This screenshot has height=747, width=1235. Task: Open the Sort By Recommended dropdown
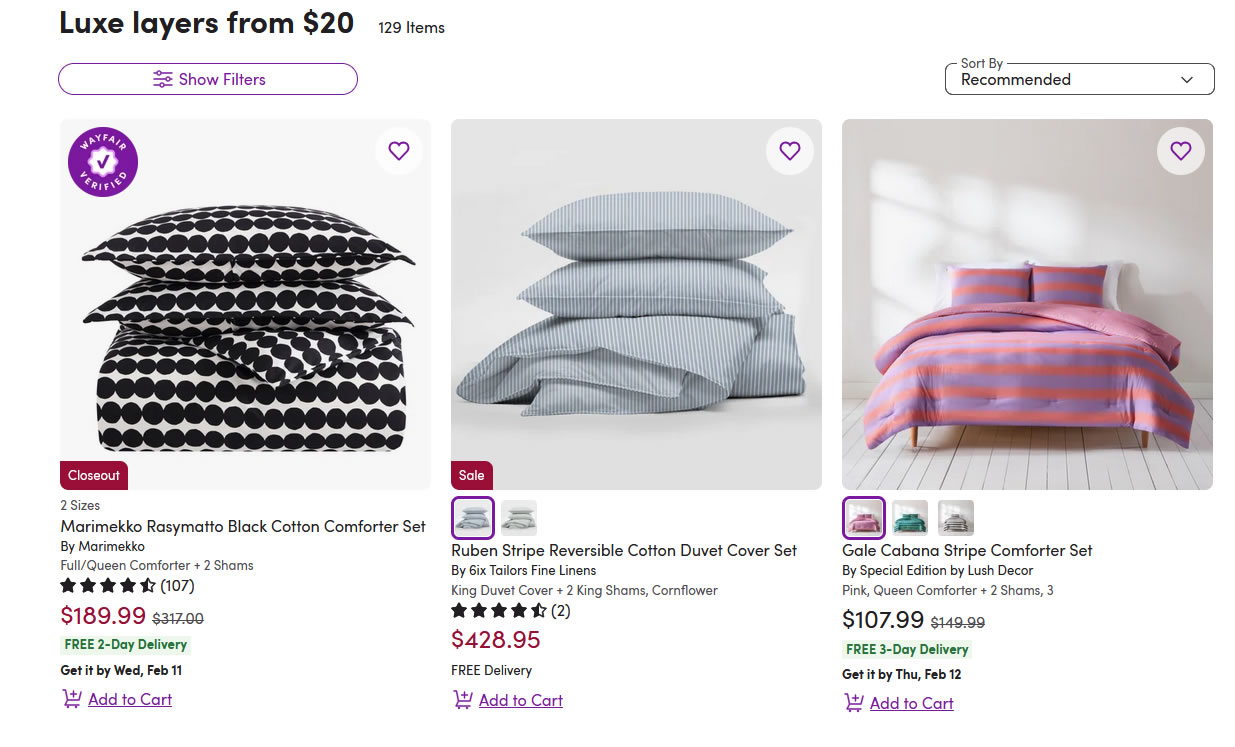[x=1079, y=79]
